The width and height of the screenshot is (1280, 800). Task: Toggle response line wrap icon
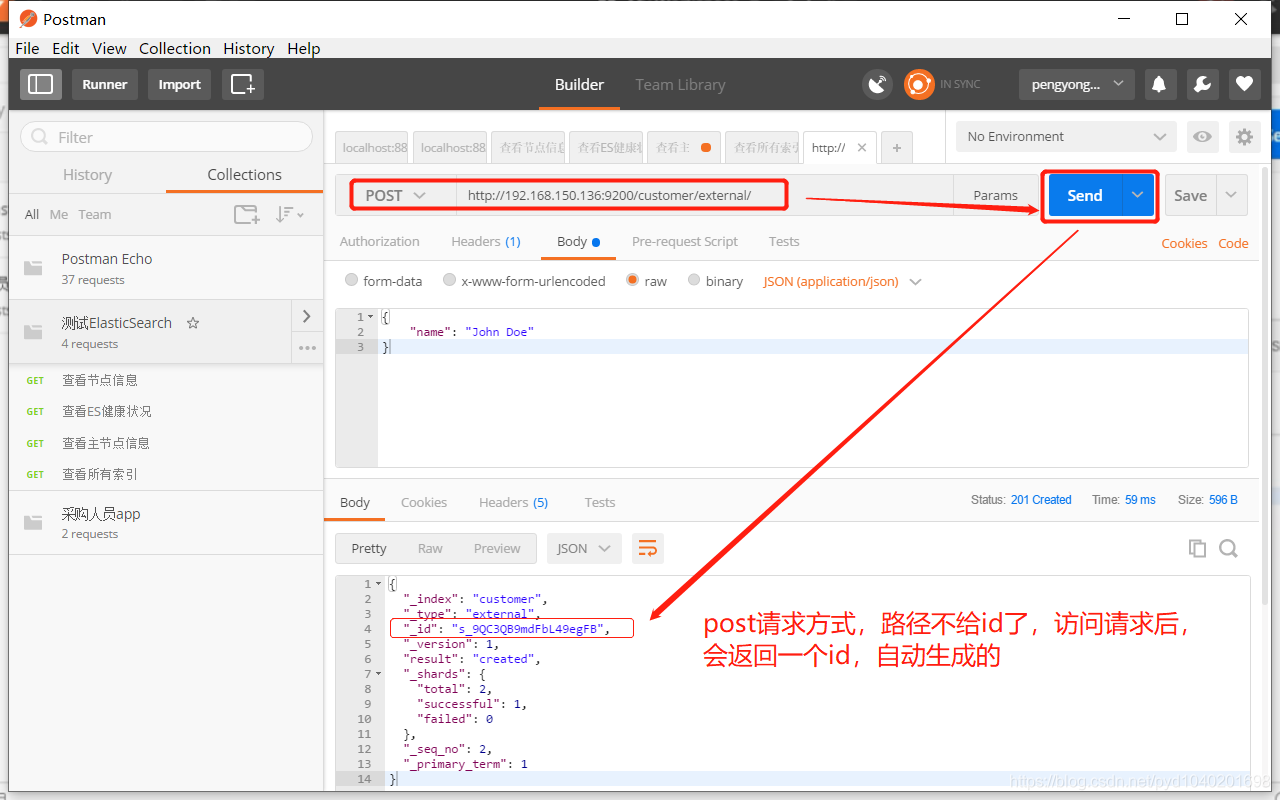coord(648,548)
